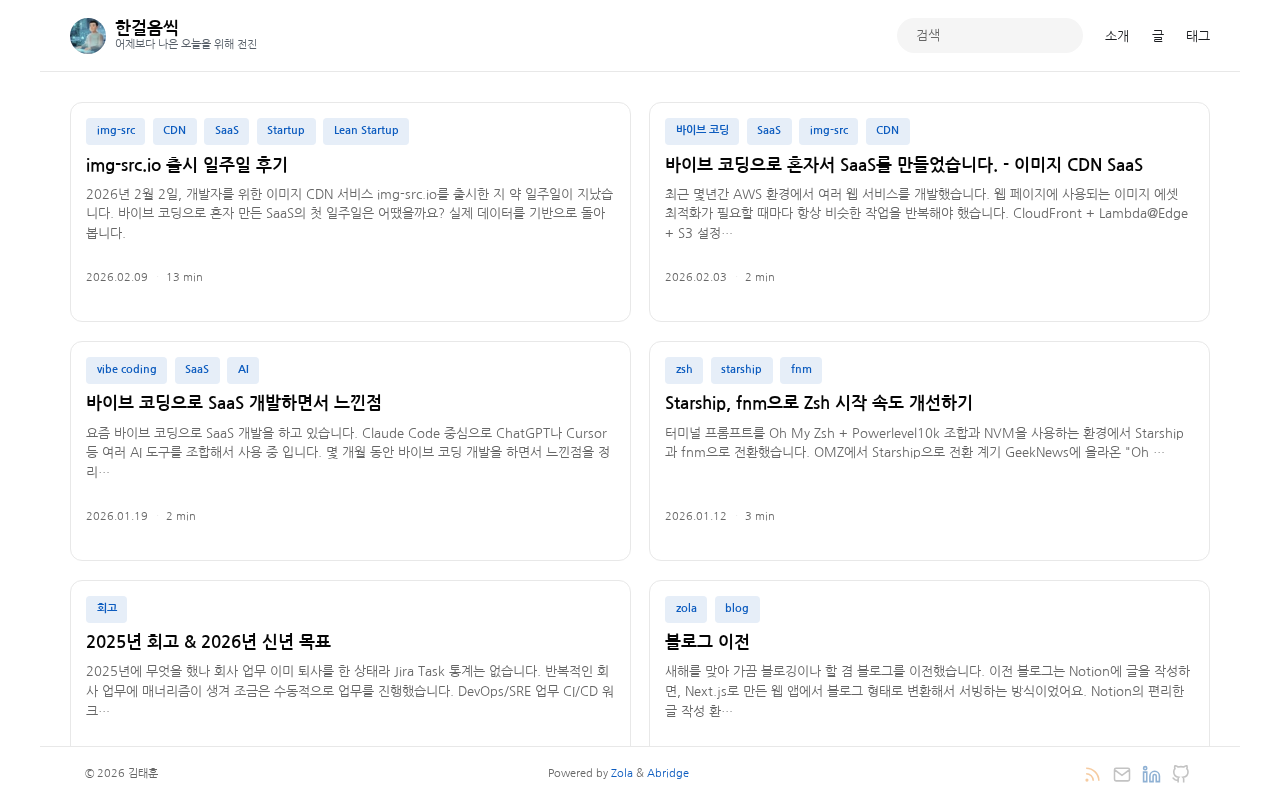Select the starship tag
The height and width of the screenshot is (800, 1280).
pyautogui.click(x=741, y=370)
